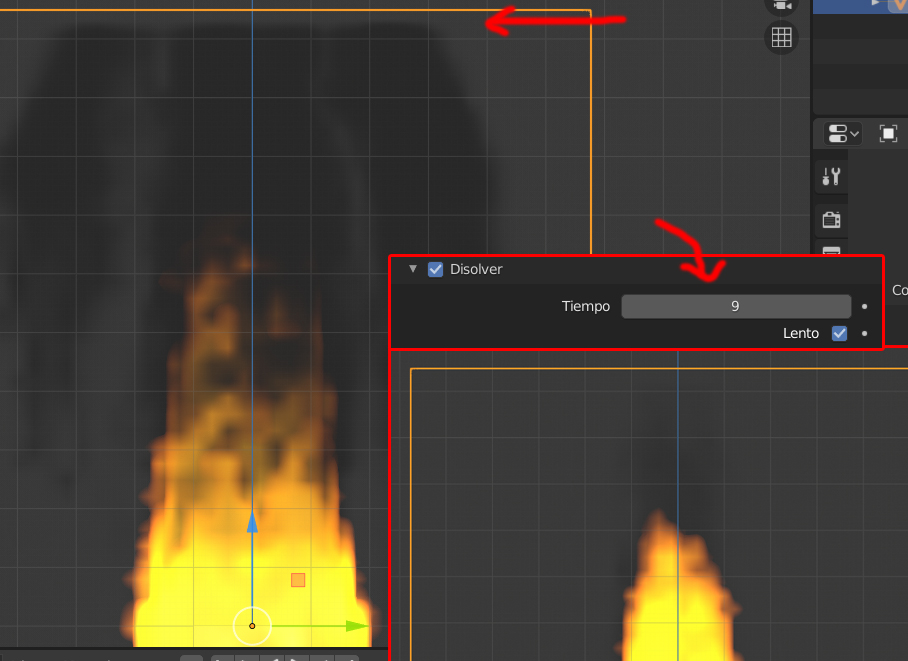Click the square frame icon in Properties header
Viewport: 908px width, 661px height.
point(888,134)
